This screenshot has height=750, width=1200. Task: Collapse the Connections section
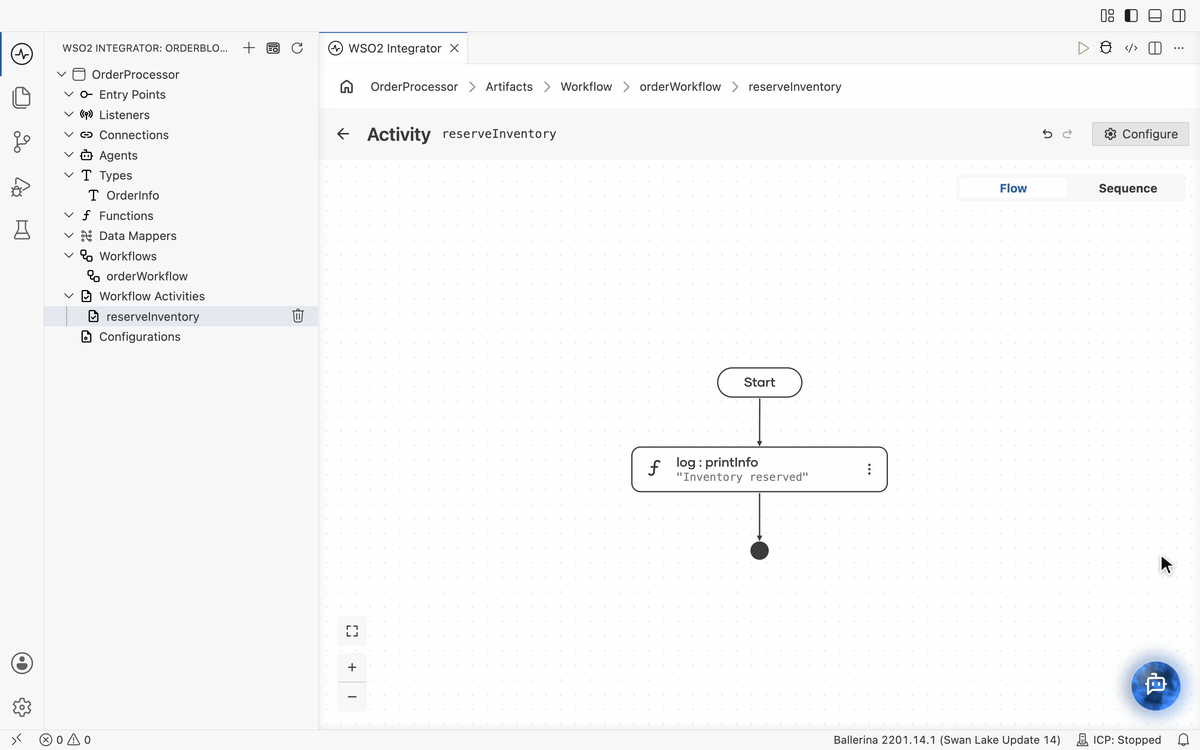pos(69,135)
